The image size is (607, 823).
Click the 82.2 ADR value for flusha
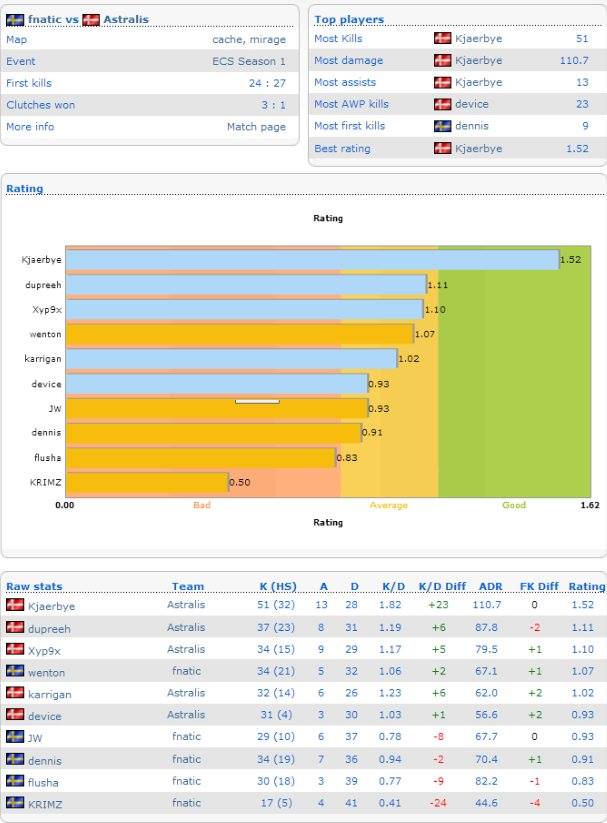(486, 781)
